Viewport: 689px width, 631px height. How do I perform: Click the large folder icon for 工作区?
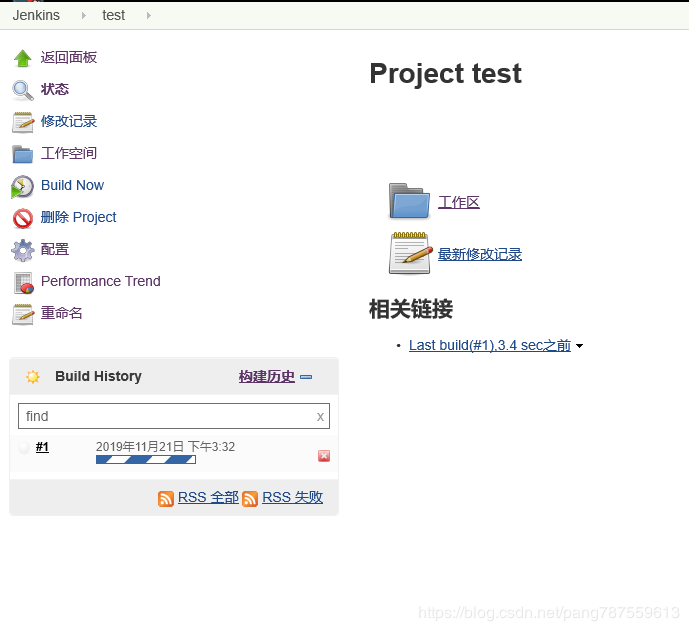pyautogui.click(x=409, y=201)
